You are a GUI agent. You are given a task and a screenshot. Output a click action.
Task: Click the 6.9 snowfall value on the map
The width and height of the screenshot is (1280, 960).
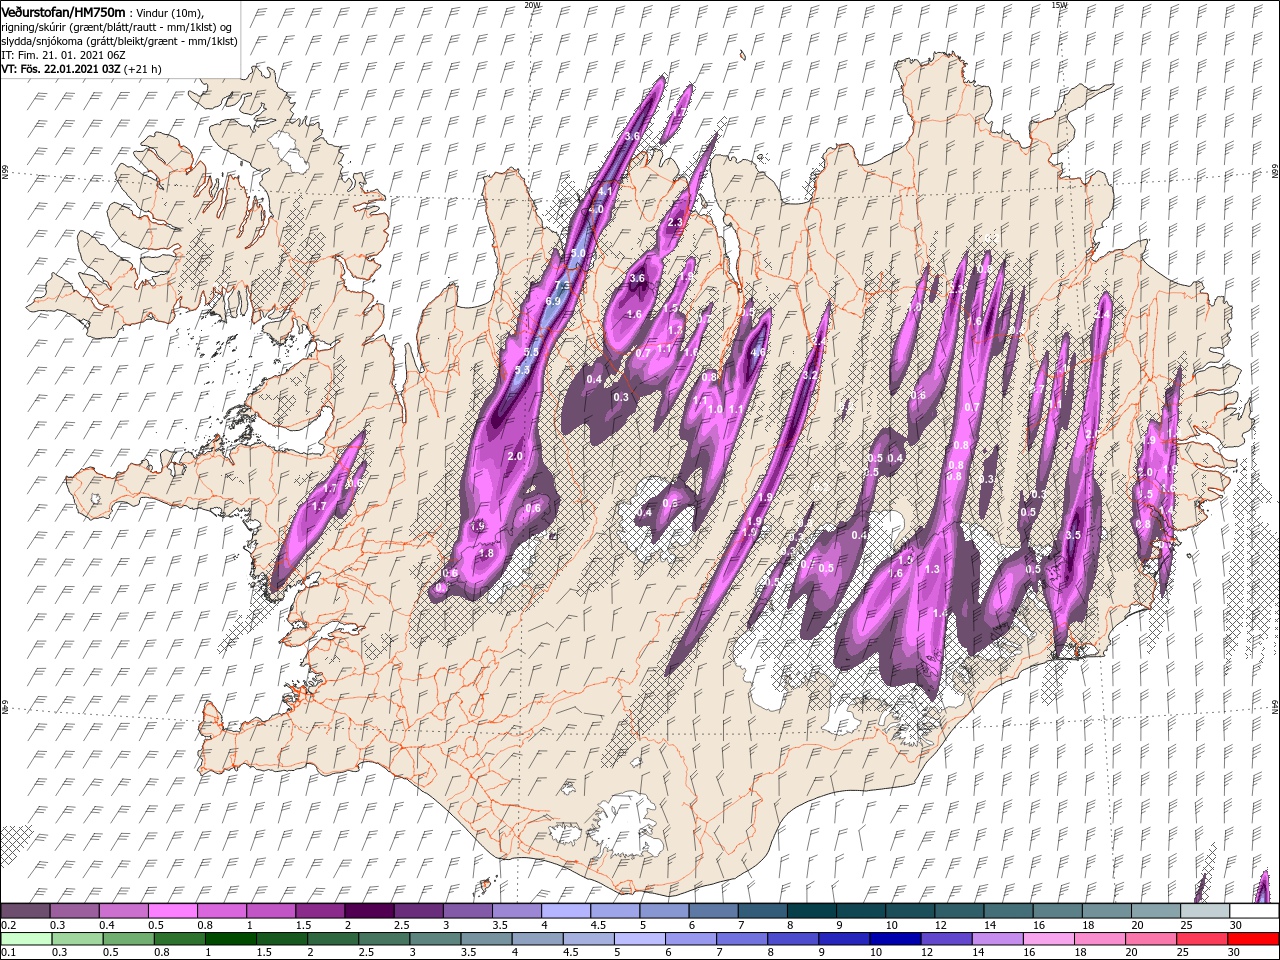pyautogui.click(x=553, y=301)
